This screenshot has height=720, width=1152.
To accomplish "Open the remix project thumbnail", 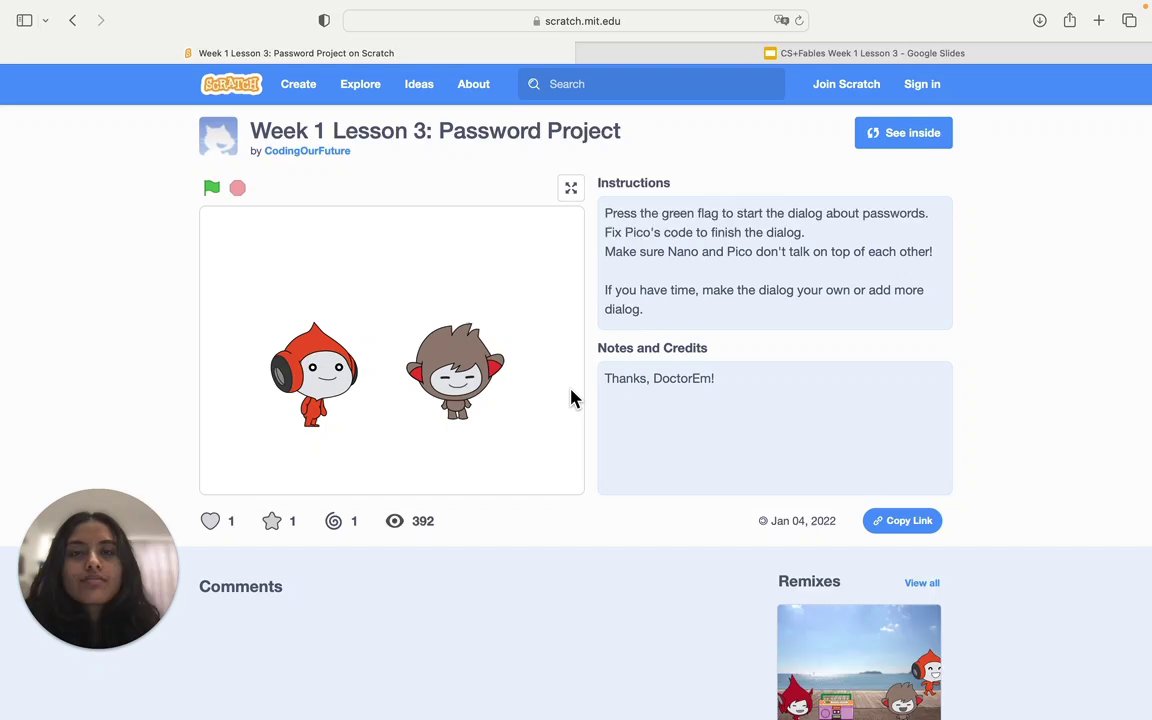I will point(859,662).
